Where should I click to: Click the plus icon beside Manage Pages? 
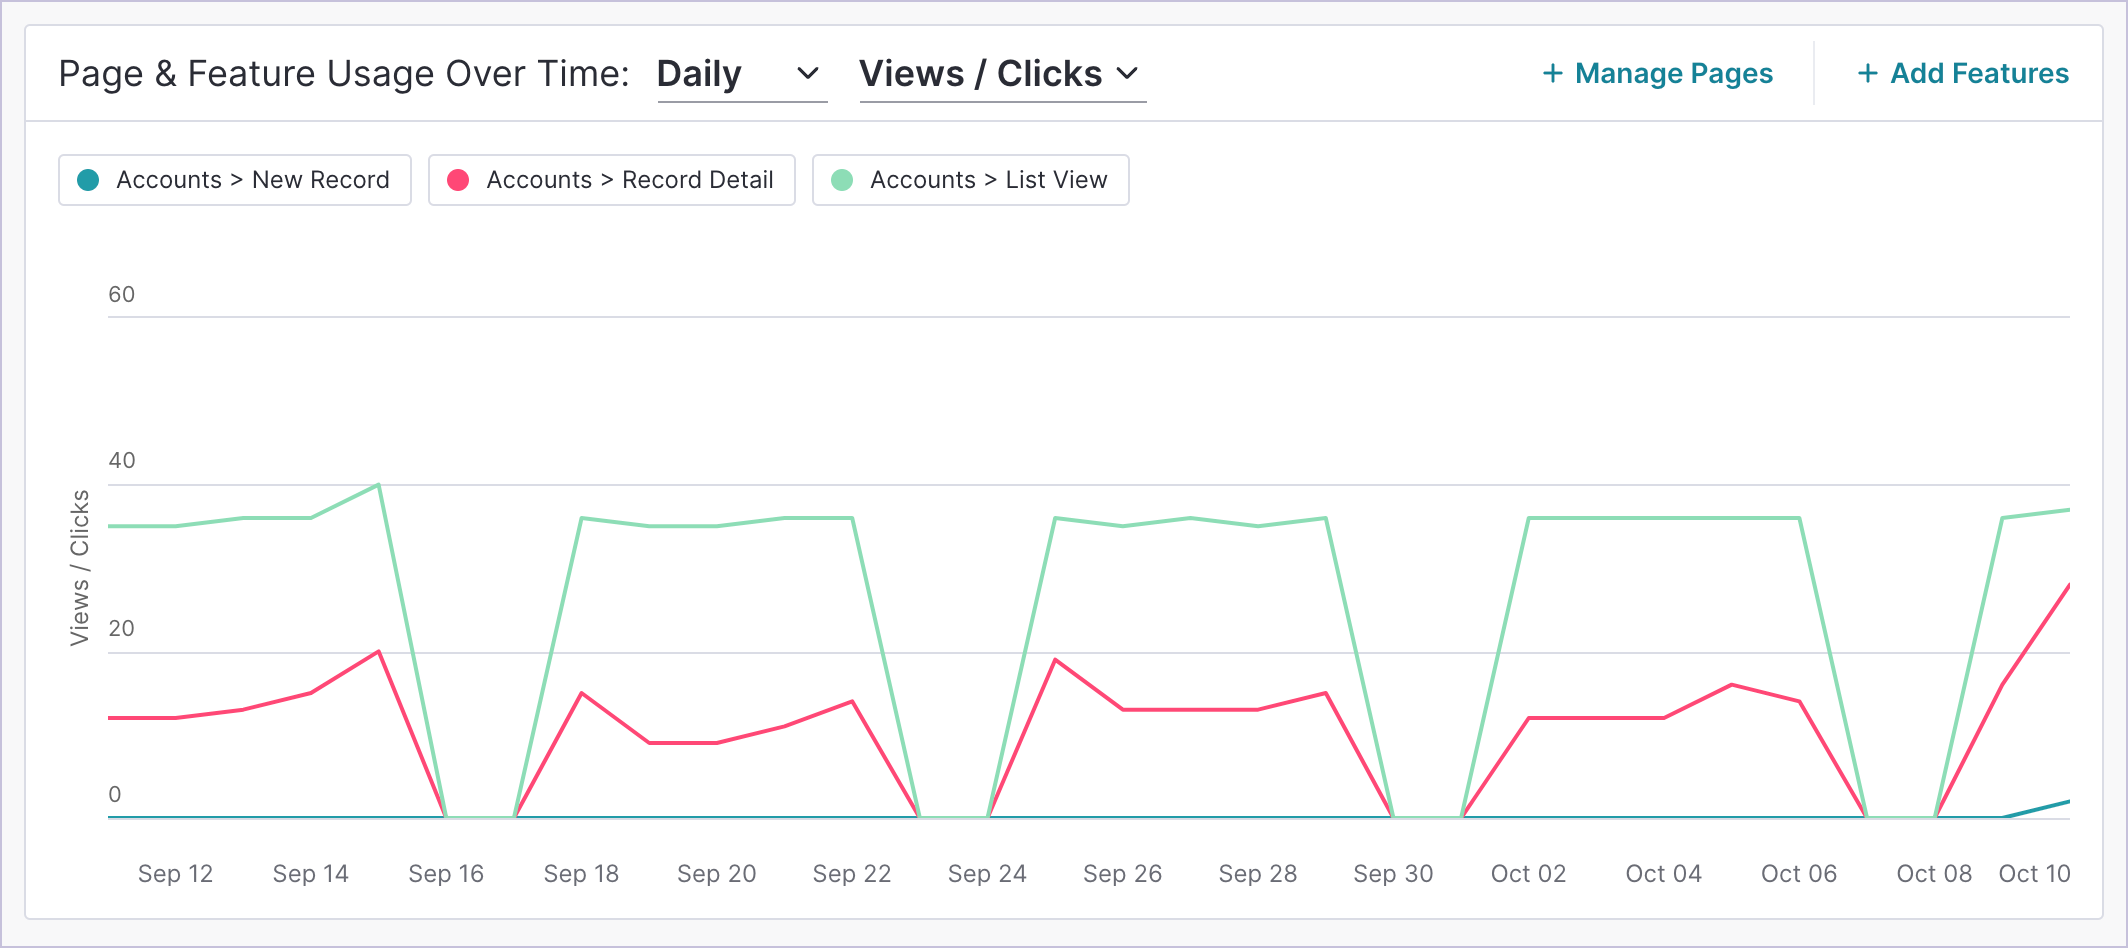coord(1552,74)
